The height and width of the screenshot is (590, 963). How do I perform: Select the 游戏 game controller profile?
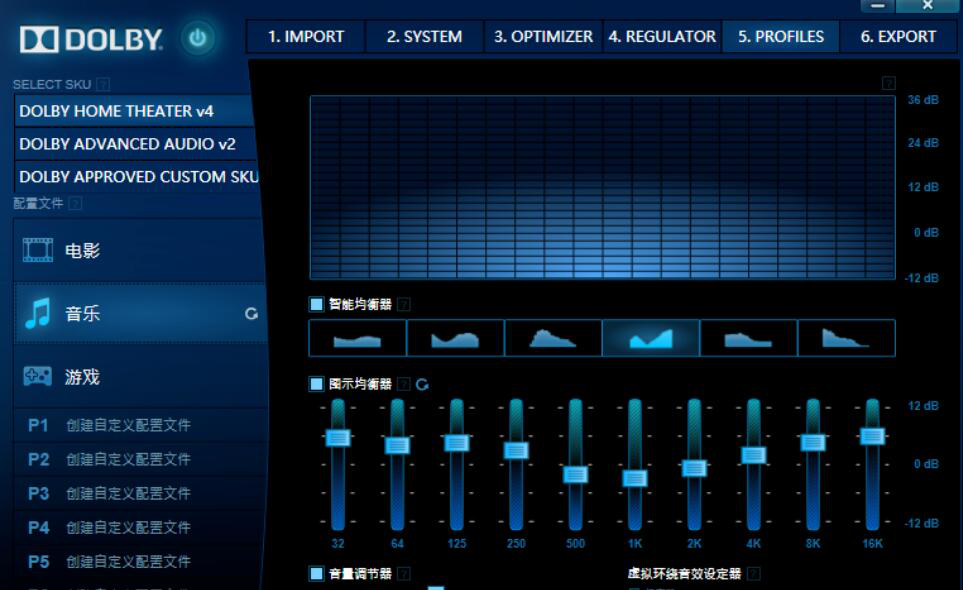[x=38, y=377]
